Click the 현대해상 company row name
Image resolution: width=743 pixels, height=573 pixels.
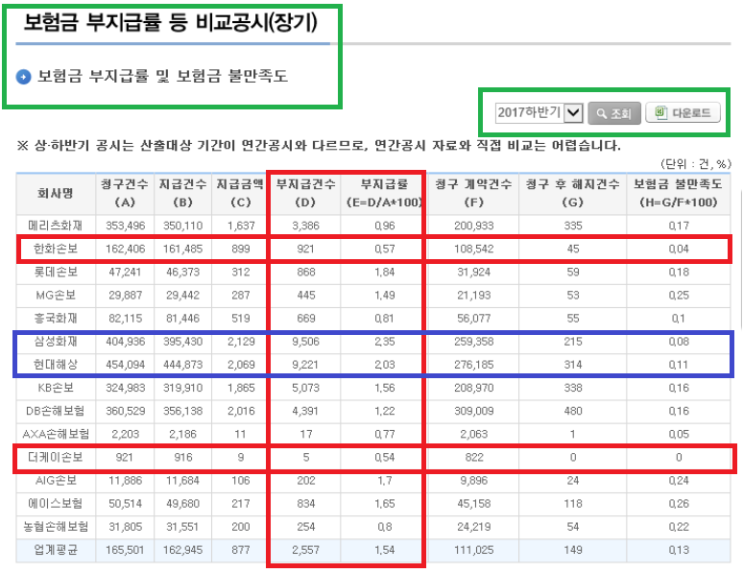(55, 364)
